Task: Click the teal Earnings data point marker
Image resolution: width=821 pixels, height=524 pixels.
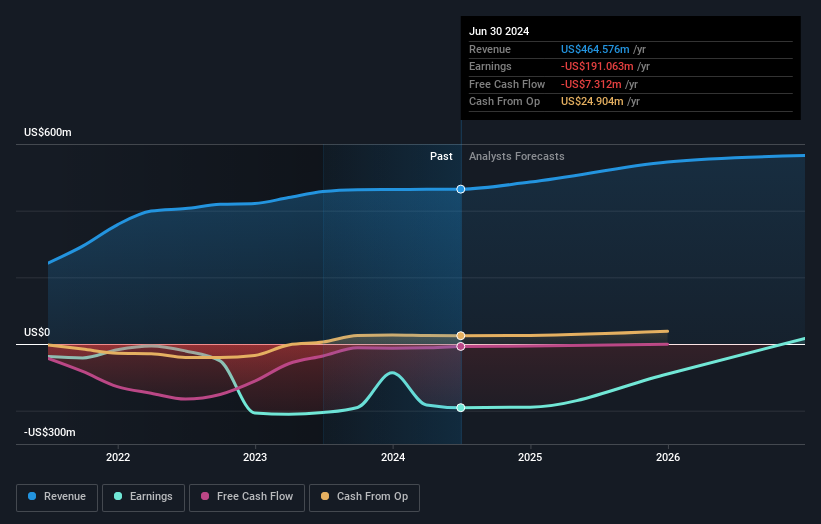Action: click(x=461, y=408)
